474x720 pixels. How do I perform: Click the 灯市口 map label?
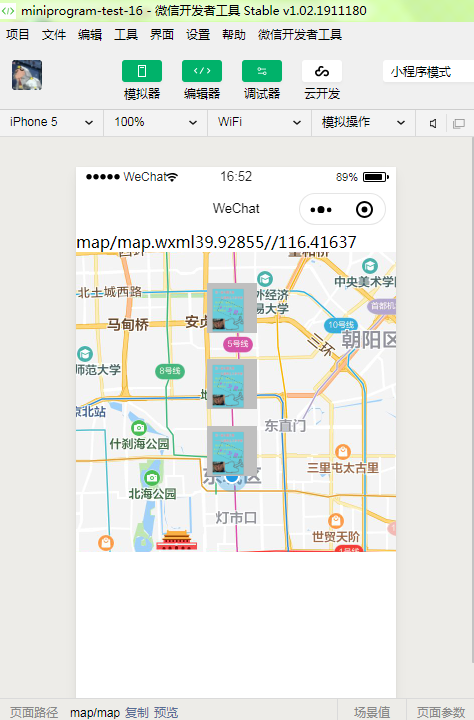click(x=236, y=518)
